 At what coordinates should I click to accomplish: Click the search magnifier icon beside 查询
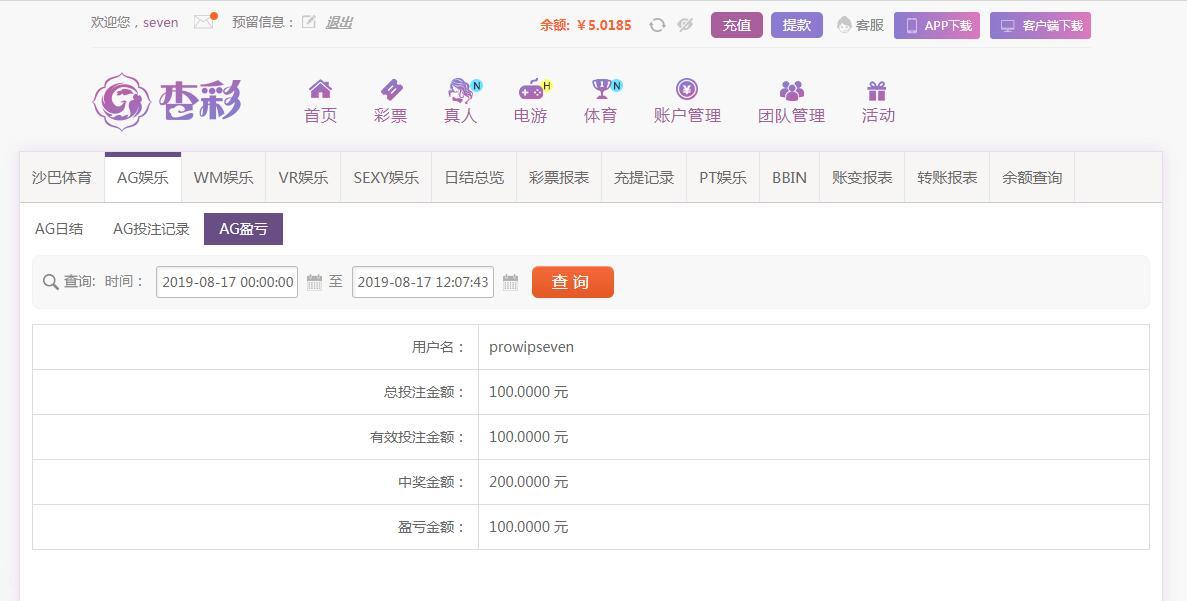click(x=51, y=282)
